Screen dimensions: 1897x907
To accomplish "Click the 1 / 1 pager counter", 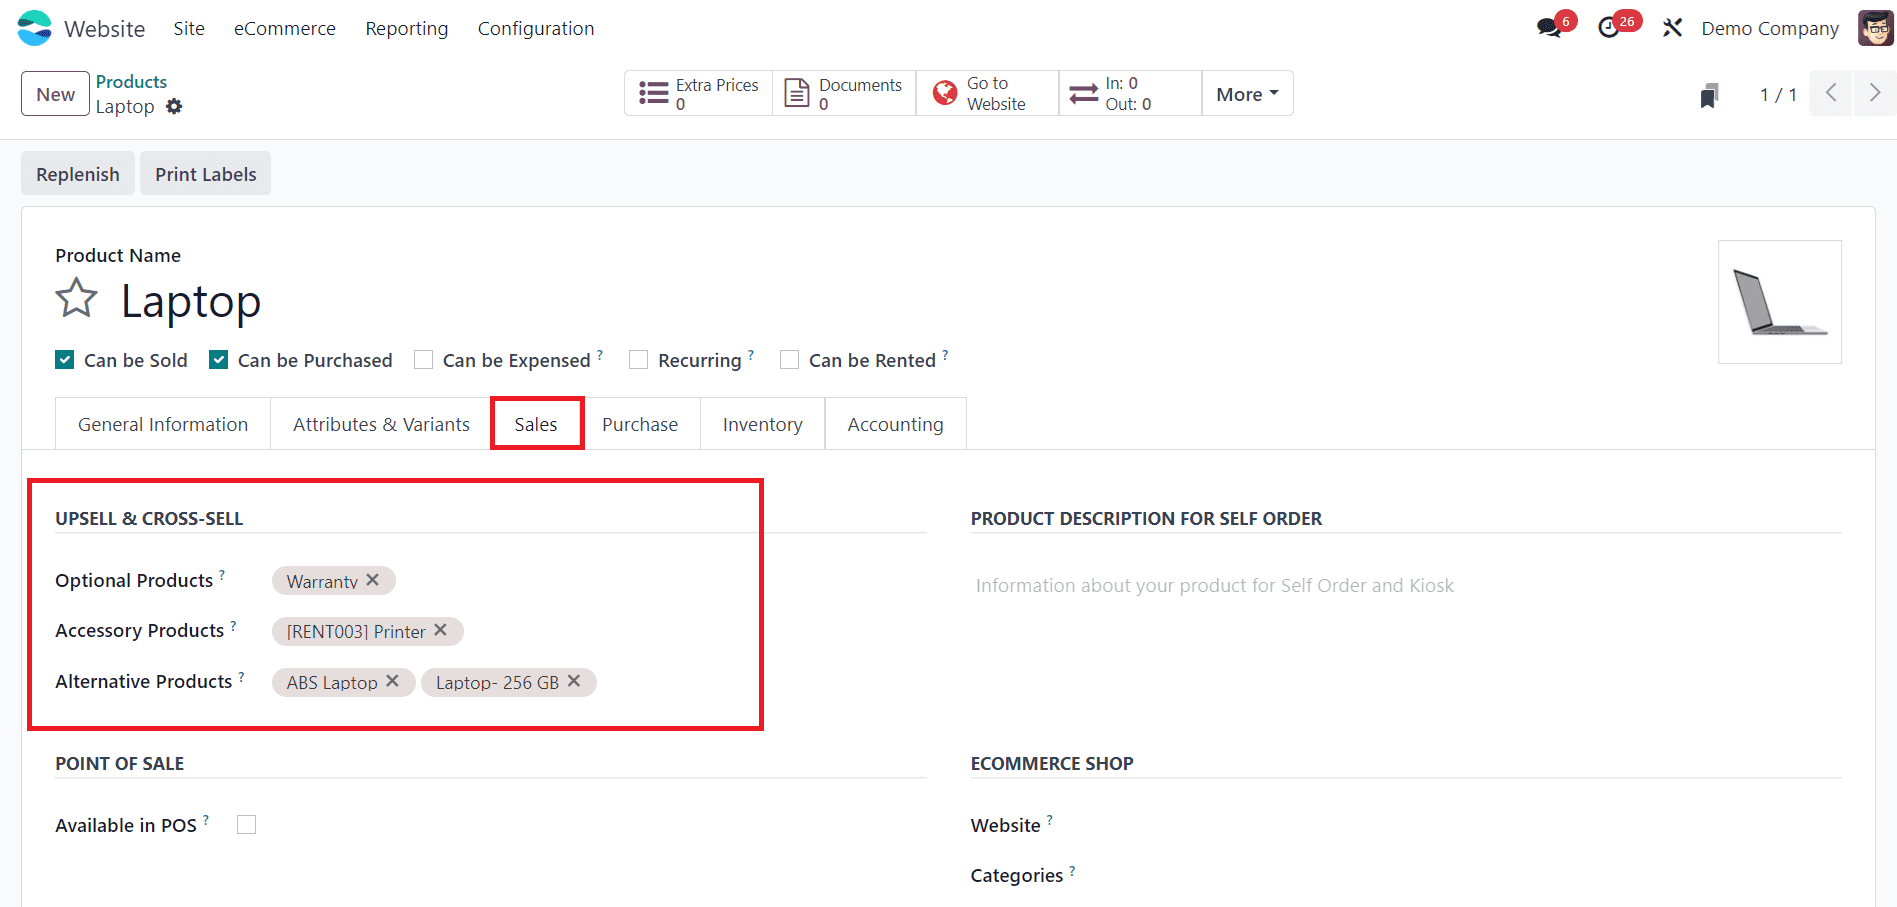I will tap(1778, 94).
